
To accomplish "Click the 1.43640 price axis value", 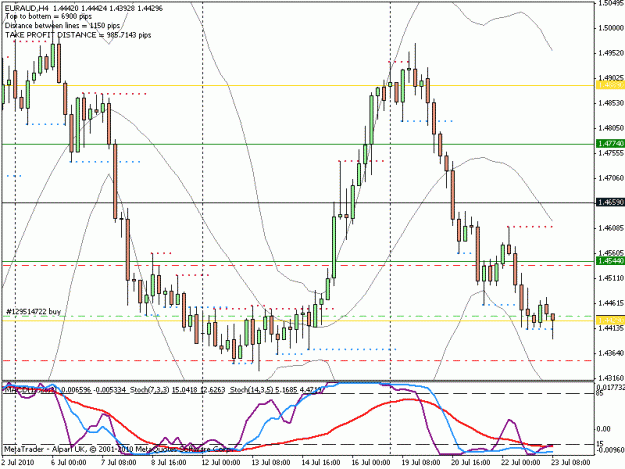I will pos(611,353).
